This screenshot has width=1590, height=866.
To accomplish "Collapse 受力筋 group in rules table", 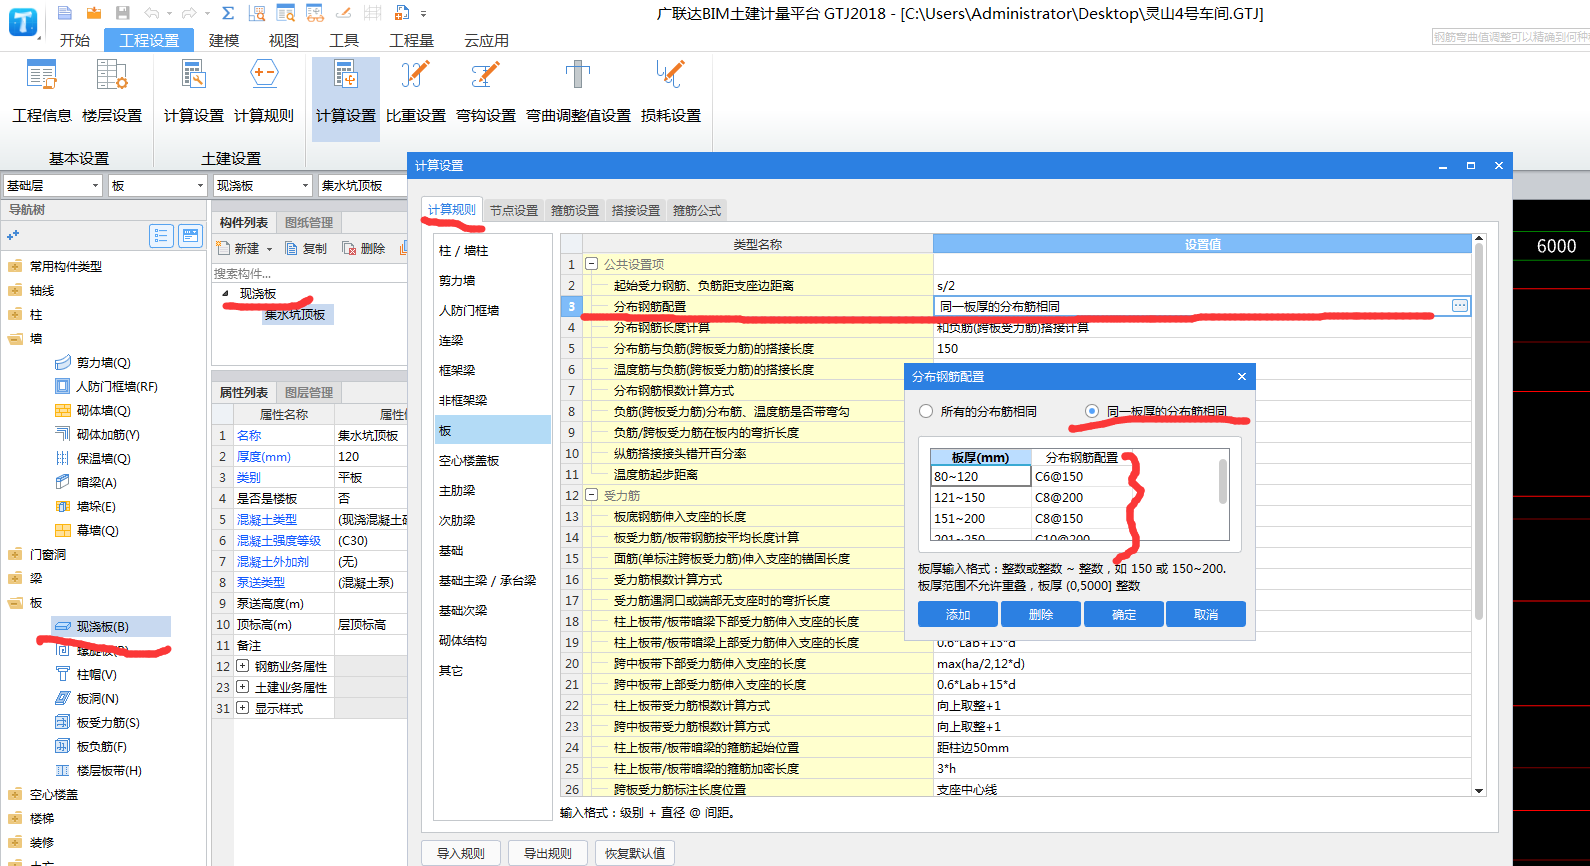I will pyautogui.click(x=591, y=495).
